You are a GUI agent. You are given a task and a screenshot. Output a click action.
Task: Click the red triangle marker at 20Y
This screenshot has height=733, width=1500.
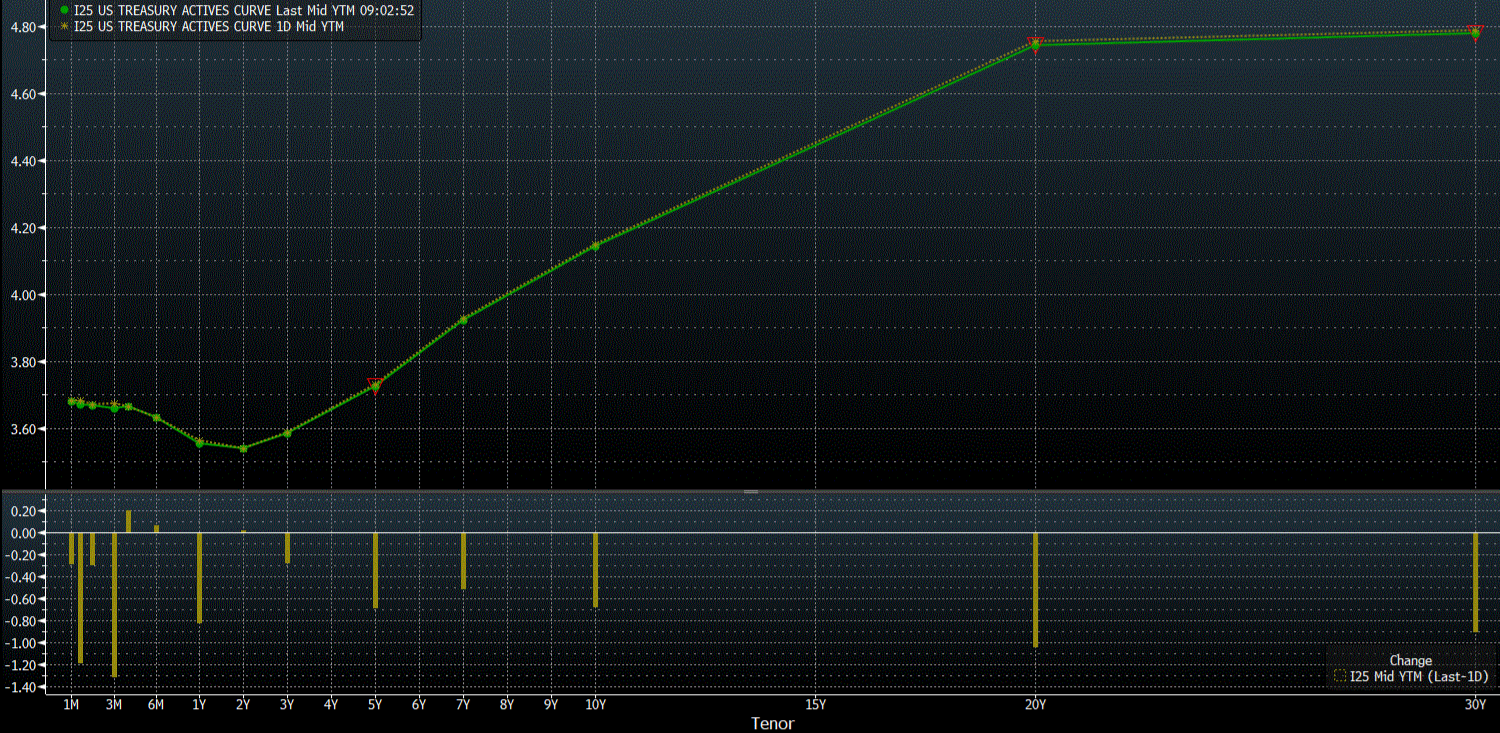tap(1035, 43)
